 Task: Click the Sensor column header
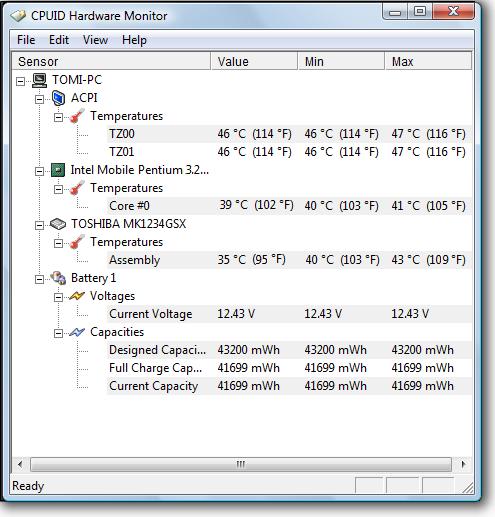(111, 61)
